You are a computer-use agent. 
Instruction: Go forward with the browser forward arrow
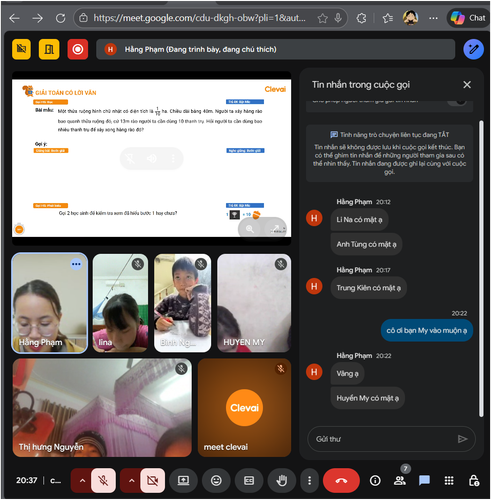tap(37, 18)
